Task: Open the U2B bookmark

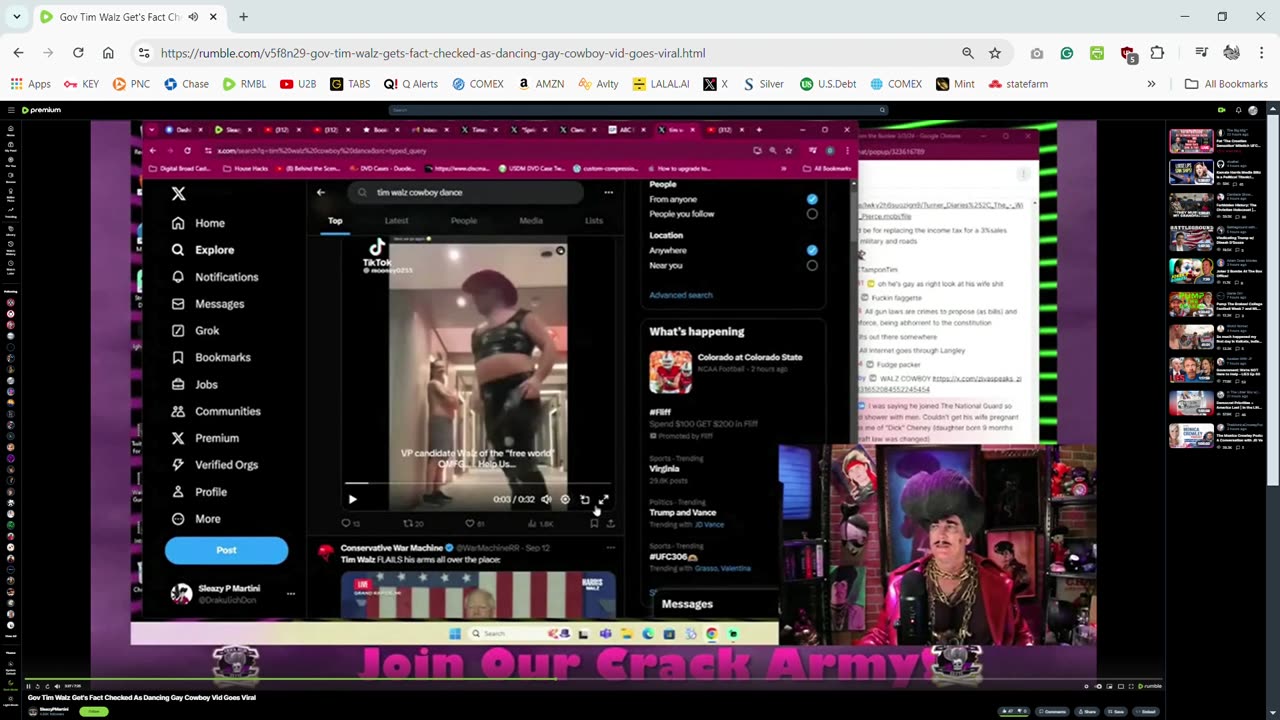Action: coord(298,84)
